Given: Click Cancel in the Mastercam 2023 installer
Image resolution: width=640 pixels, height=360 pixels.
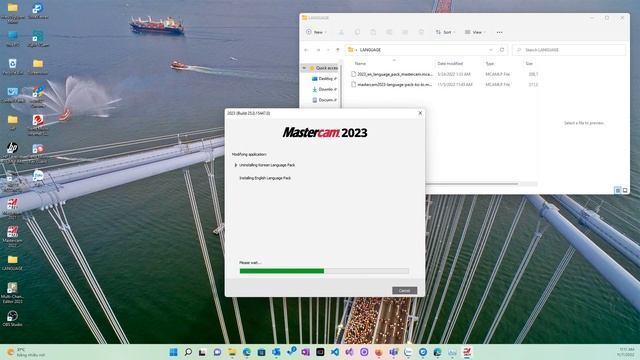Looking at the screenshot, I should pyautogui.click(x=404, y=291).
